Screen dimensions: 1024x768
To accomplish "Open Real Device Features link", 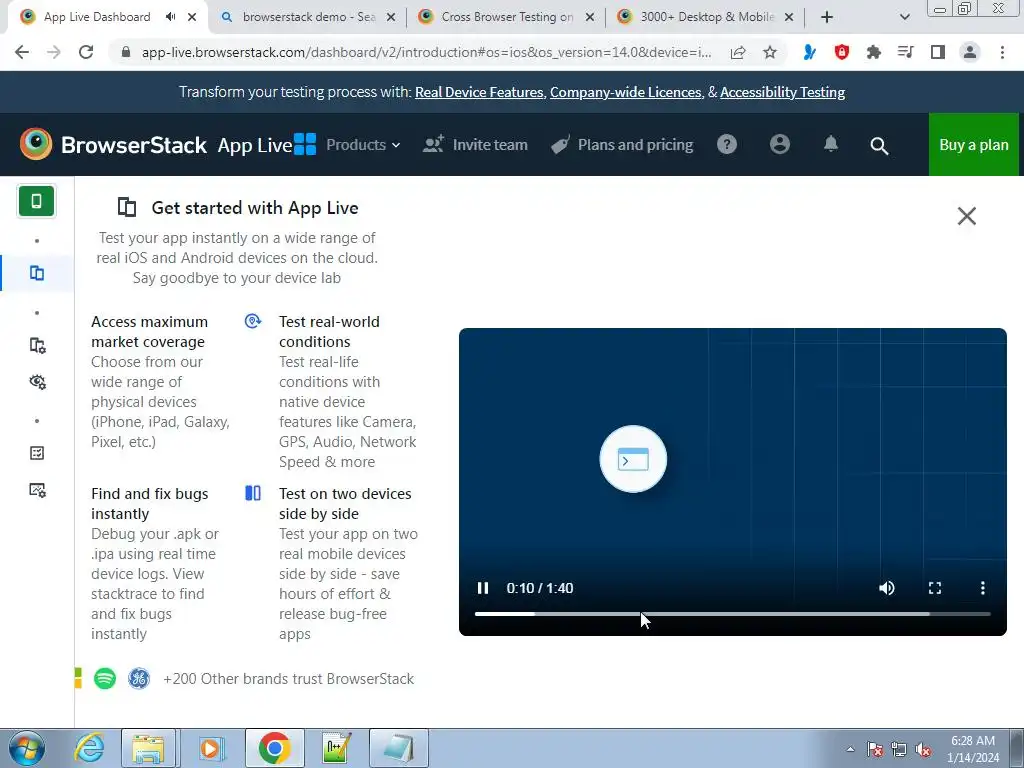I will 479,93.
